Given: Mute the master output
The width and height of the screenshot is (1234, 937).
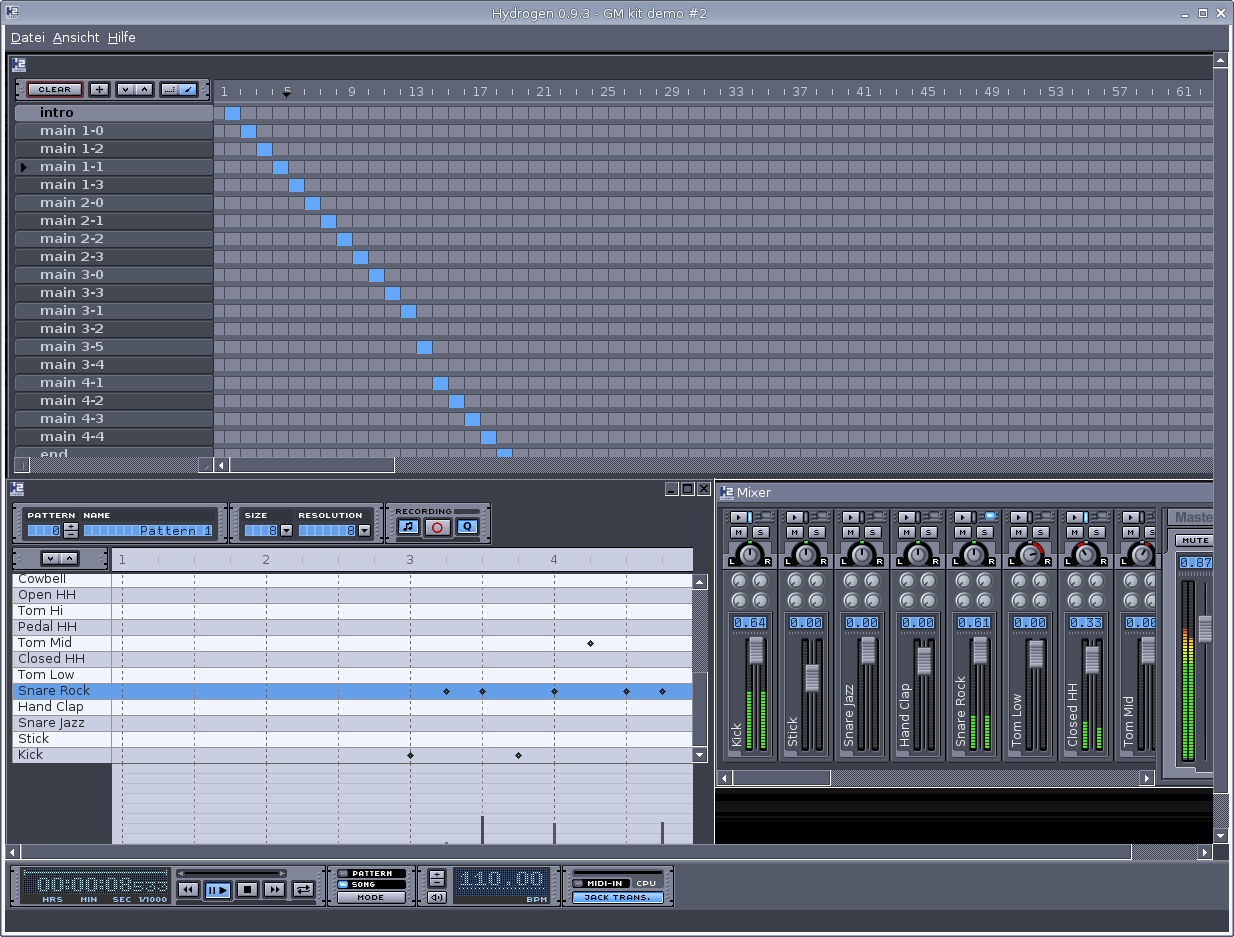Looking at the screenshot, I should (1194, 540).
